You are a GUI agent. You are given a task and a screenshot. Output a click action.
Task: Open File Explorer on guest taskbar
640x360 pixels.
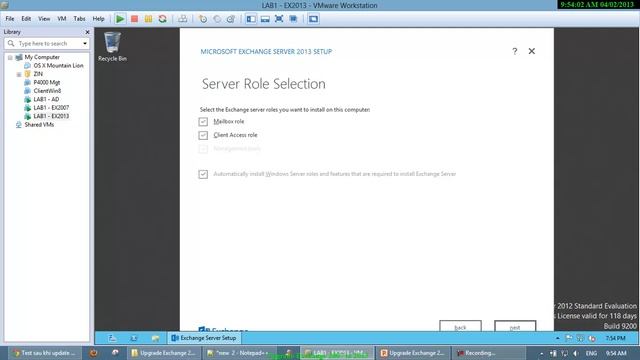click(155, 338)
